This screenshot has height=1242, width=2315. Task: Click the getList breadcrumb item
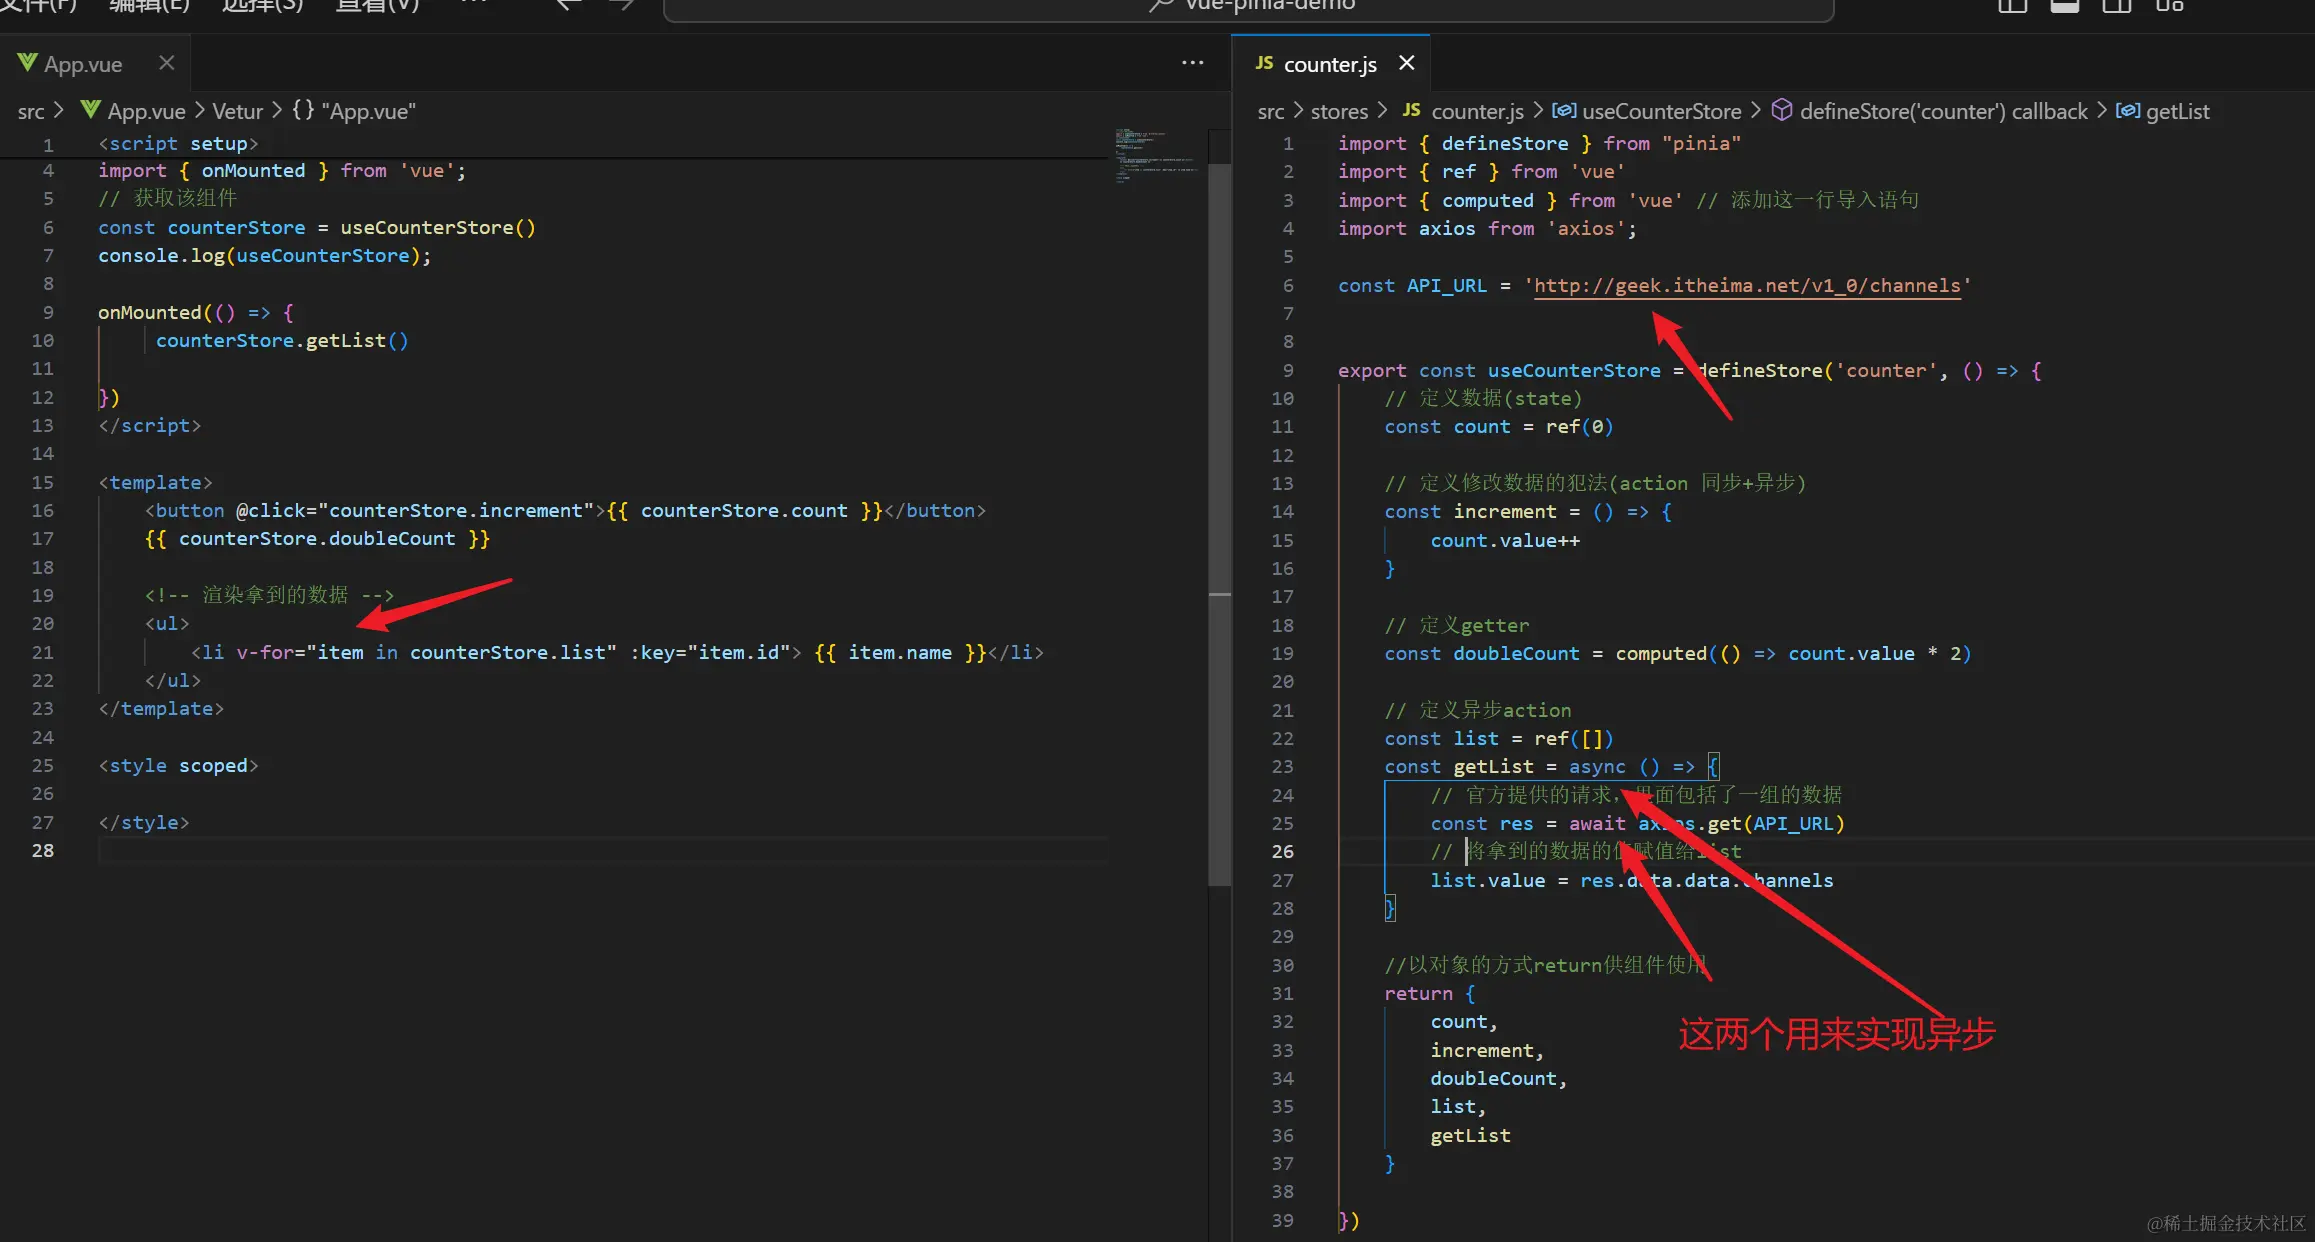tap(2177, 111)
